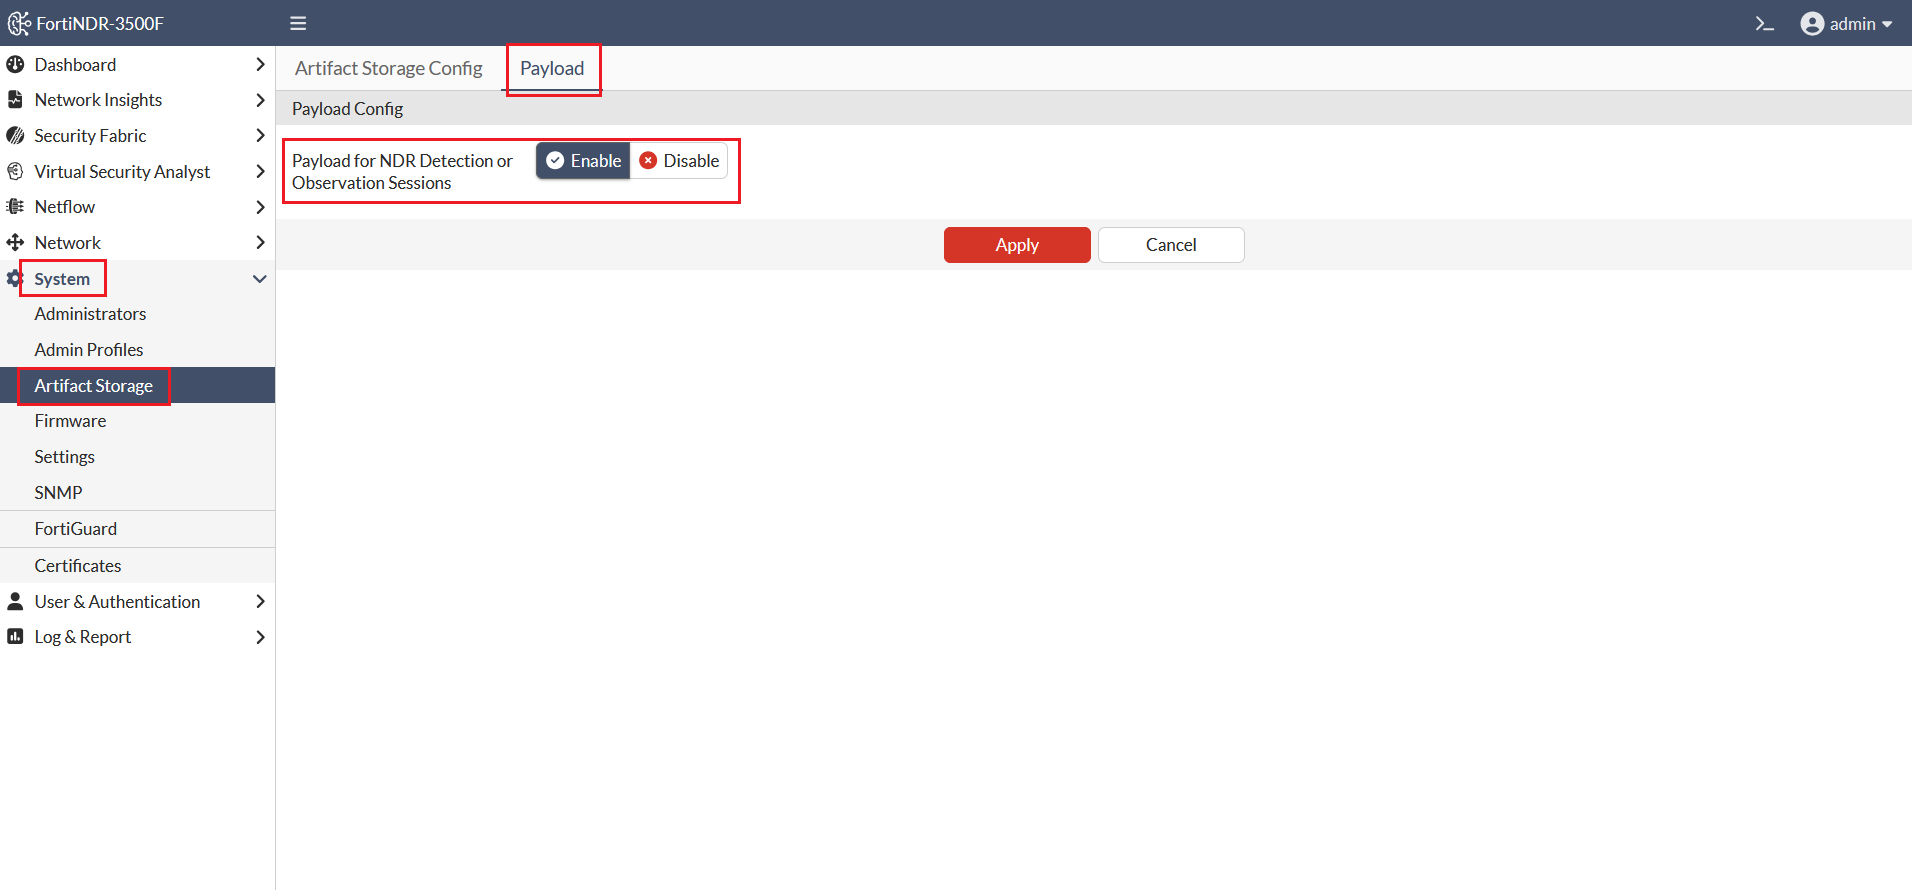Expand the Network Insights chevron
Screen dimensions: 1912x890
(260, 100)
